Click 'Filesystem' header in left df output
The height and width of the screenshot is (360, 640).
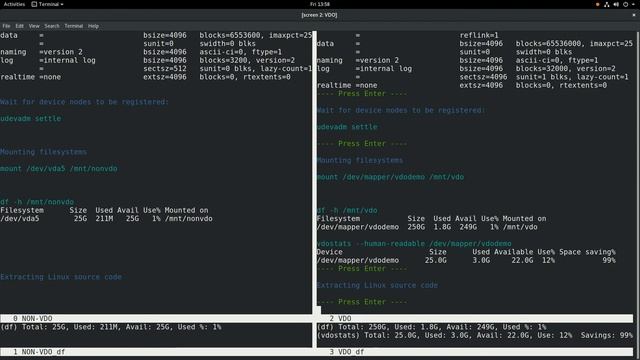[x=22, y=211]
